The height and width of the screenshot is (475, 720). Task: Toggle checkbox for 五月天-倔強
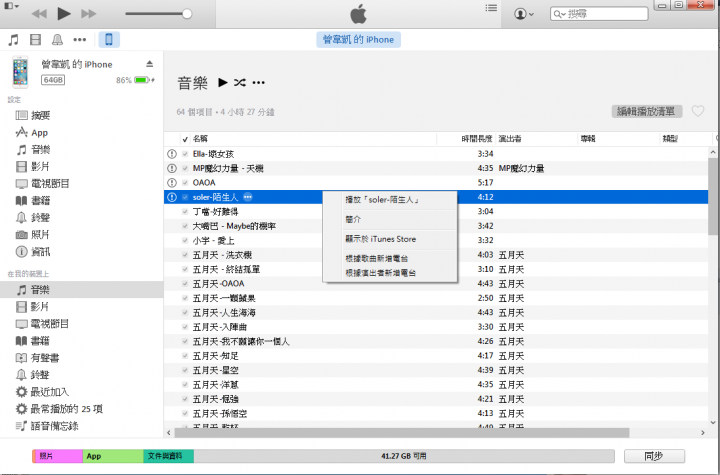tap(185, 399)
